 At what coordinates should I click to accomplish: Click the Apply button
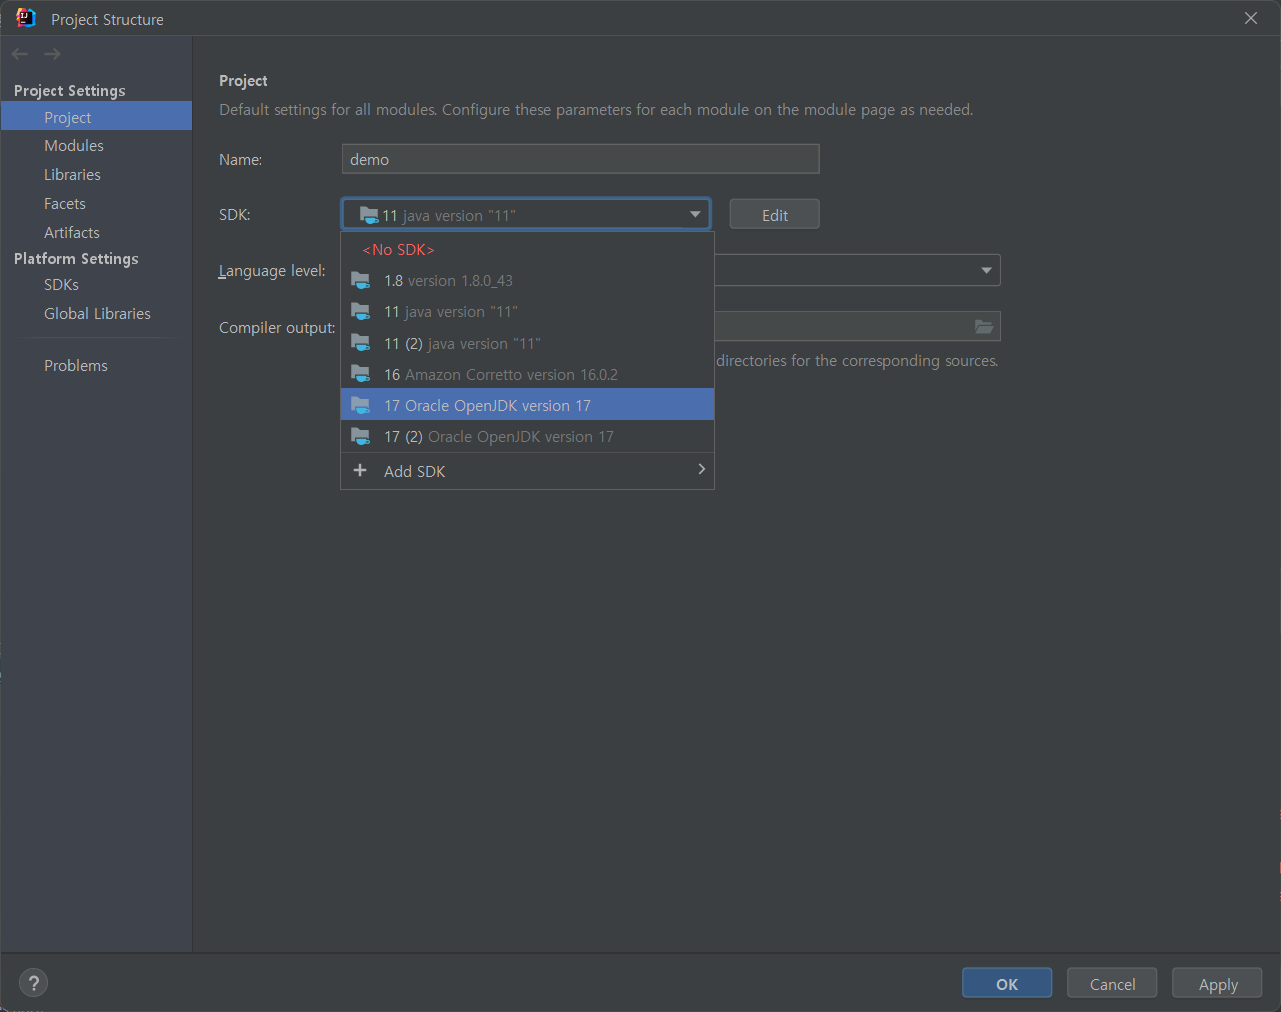point(1217,983)
